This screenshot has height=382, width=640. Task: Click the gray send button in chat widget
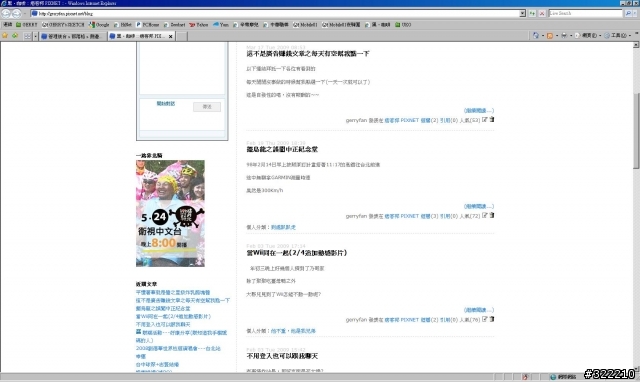pos(207,107)
